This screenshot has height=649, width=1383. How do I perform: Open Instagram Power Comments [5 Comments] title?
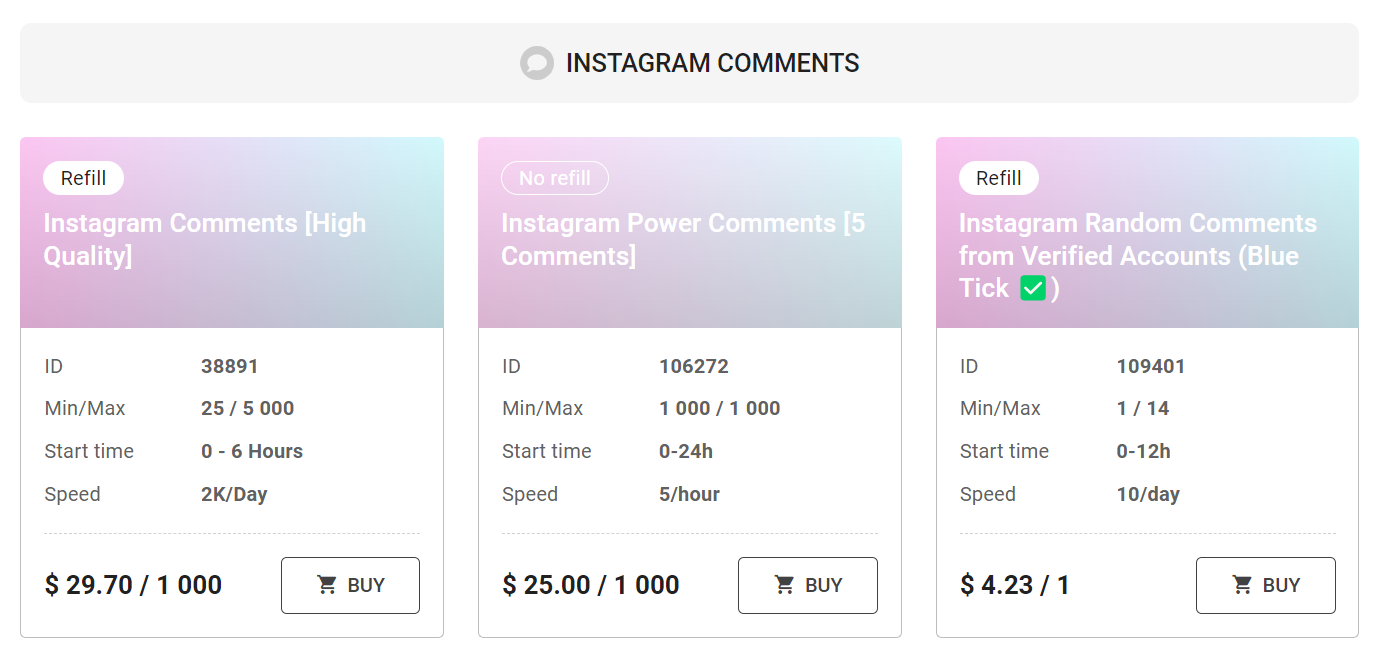point(683,239)
